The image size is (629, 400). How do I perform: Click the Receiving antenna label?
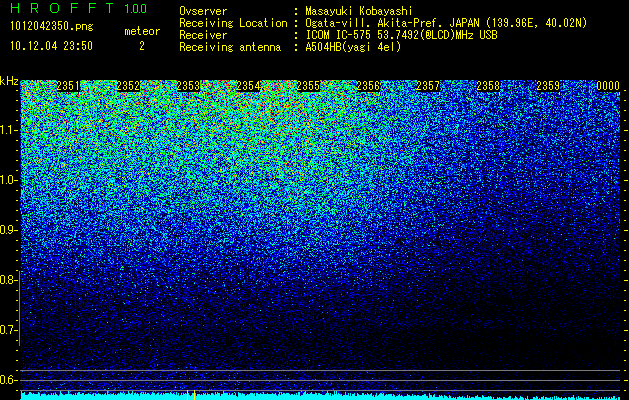(x=230, y=47)
